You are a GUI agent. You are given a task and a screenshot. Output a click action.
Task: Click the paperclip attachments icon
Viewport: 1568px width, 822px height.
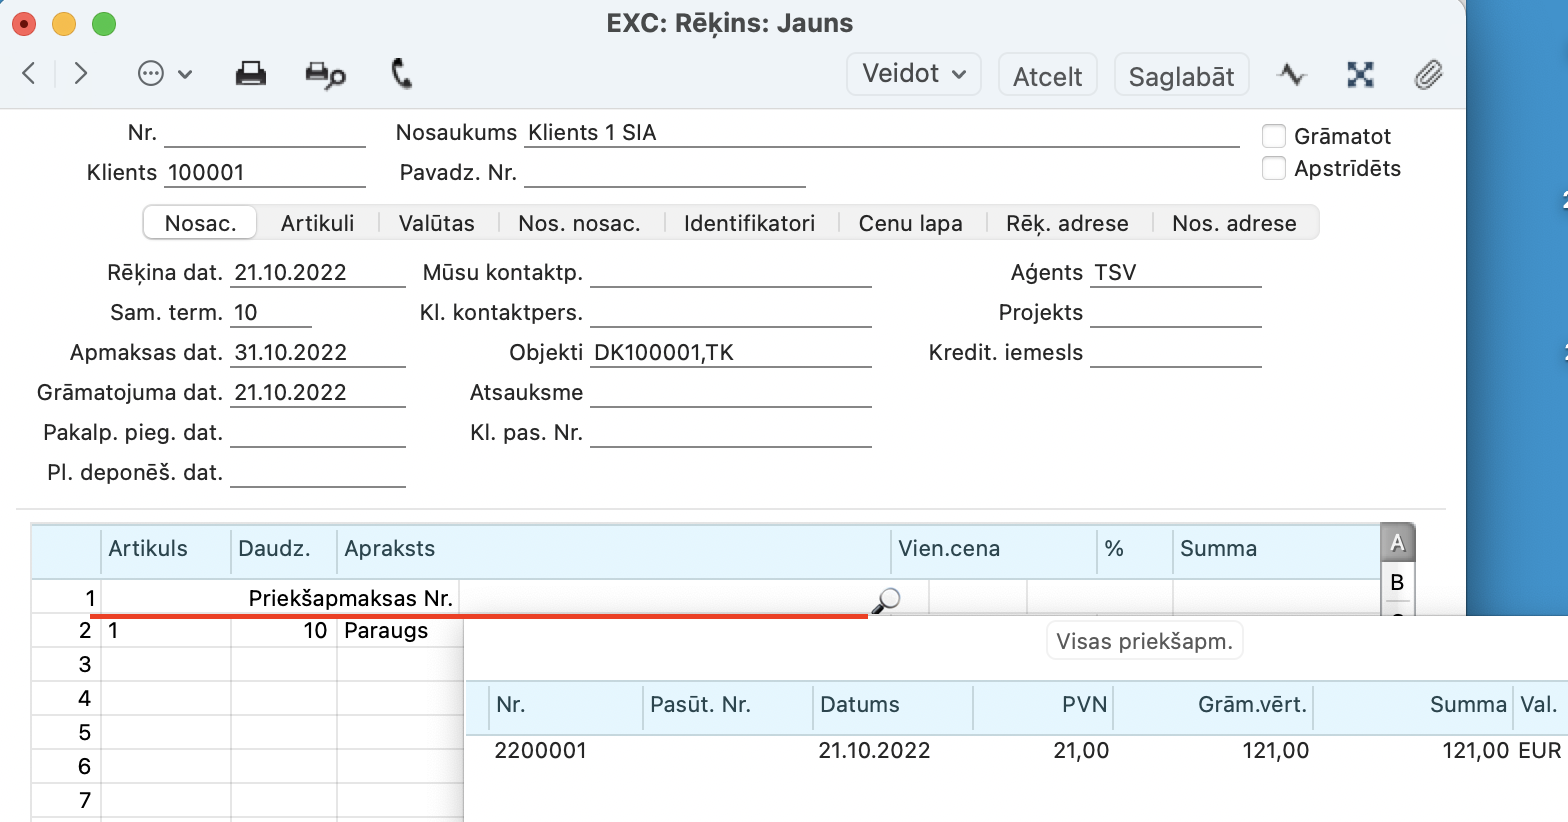[1428, 75]
